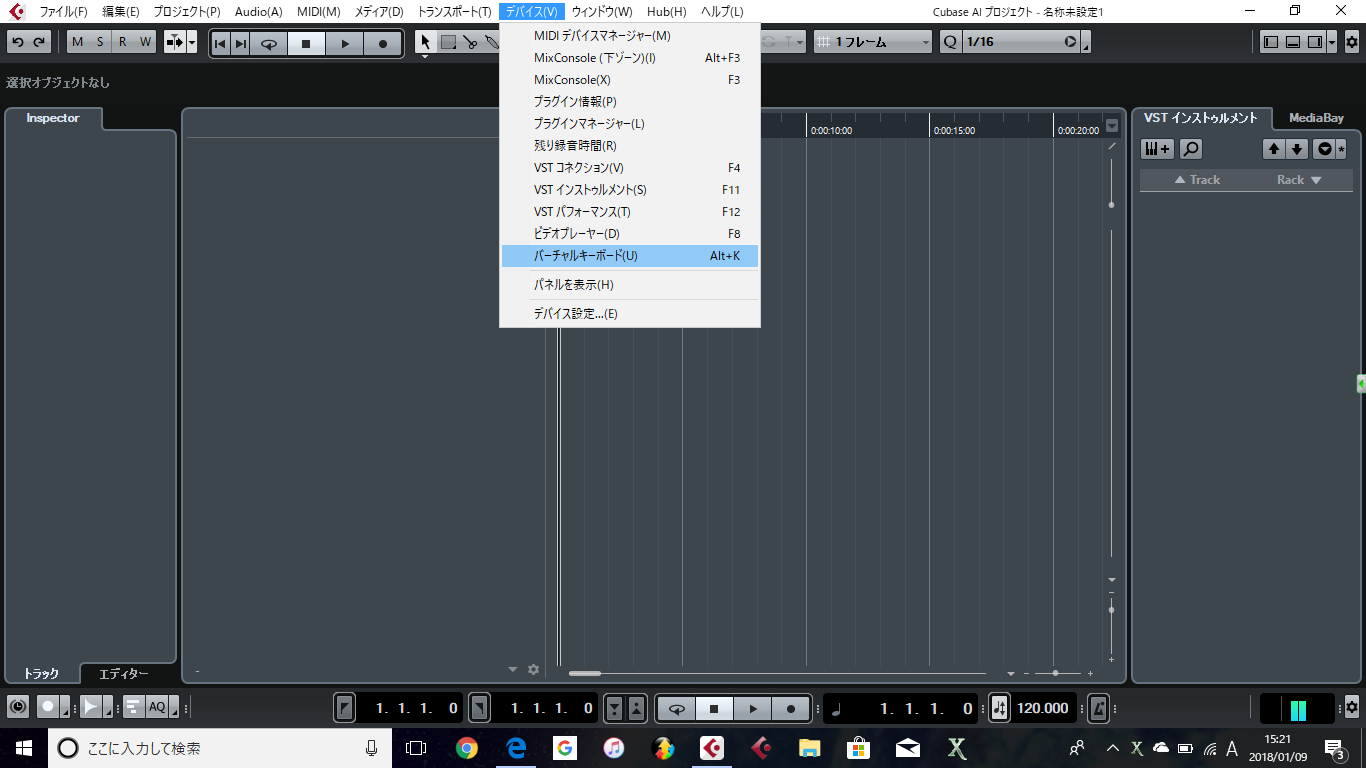The image size is (1366, 768).
Task: Choose VST インストゥルメント(S) menu entry
Action: pyautogui.click(x=630, y=190)
